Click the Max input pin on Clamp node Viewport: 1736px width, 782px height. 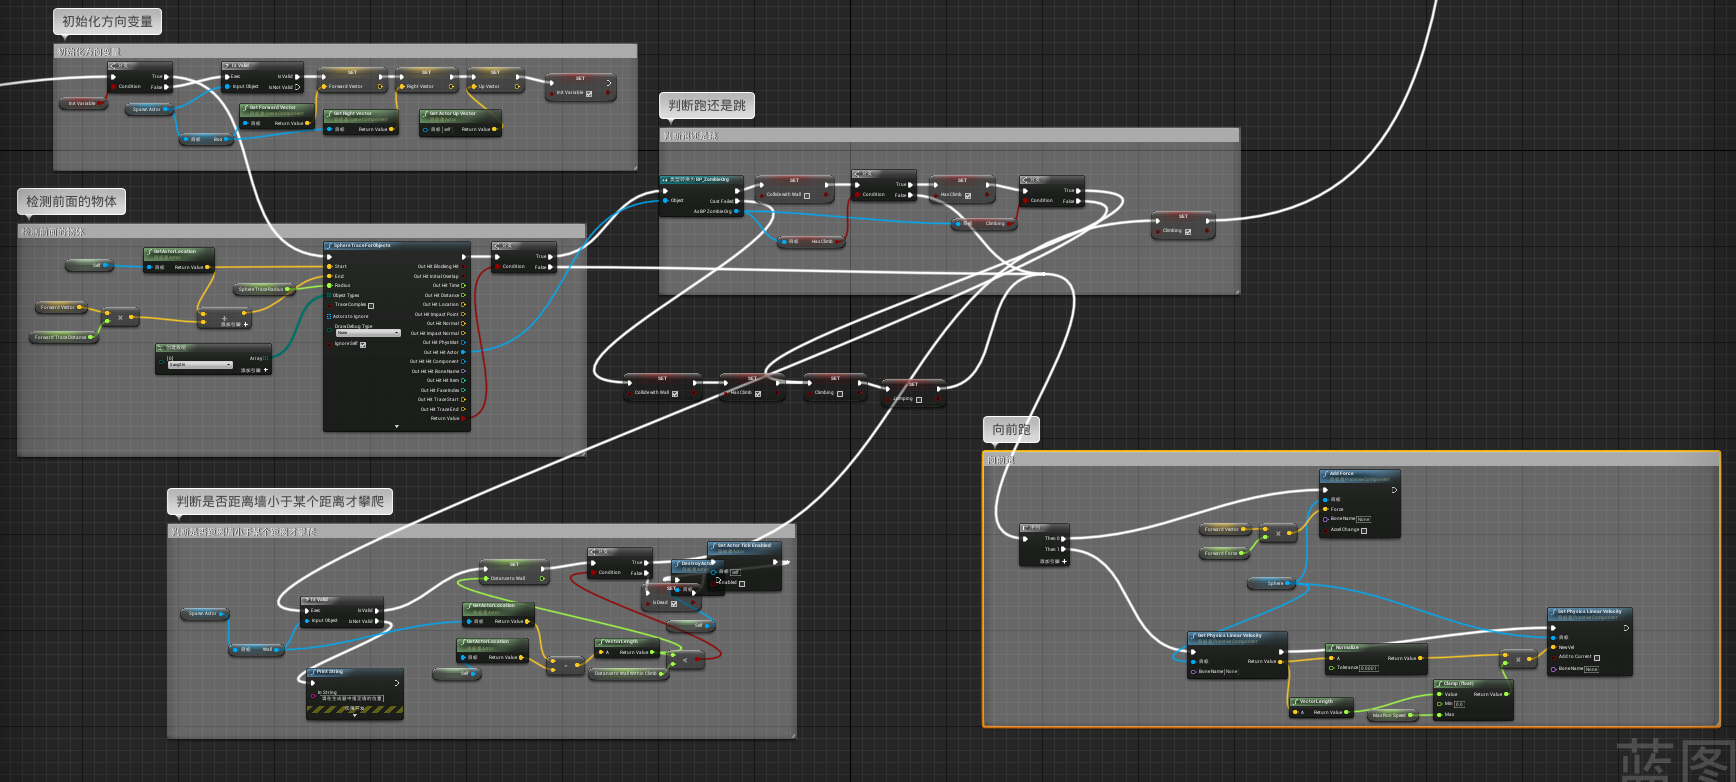pos(1439,714)
